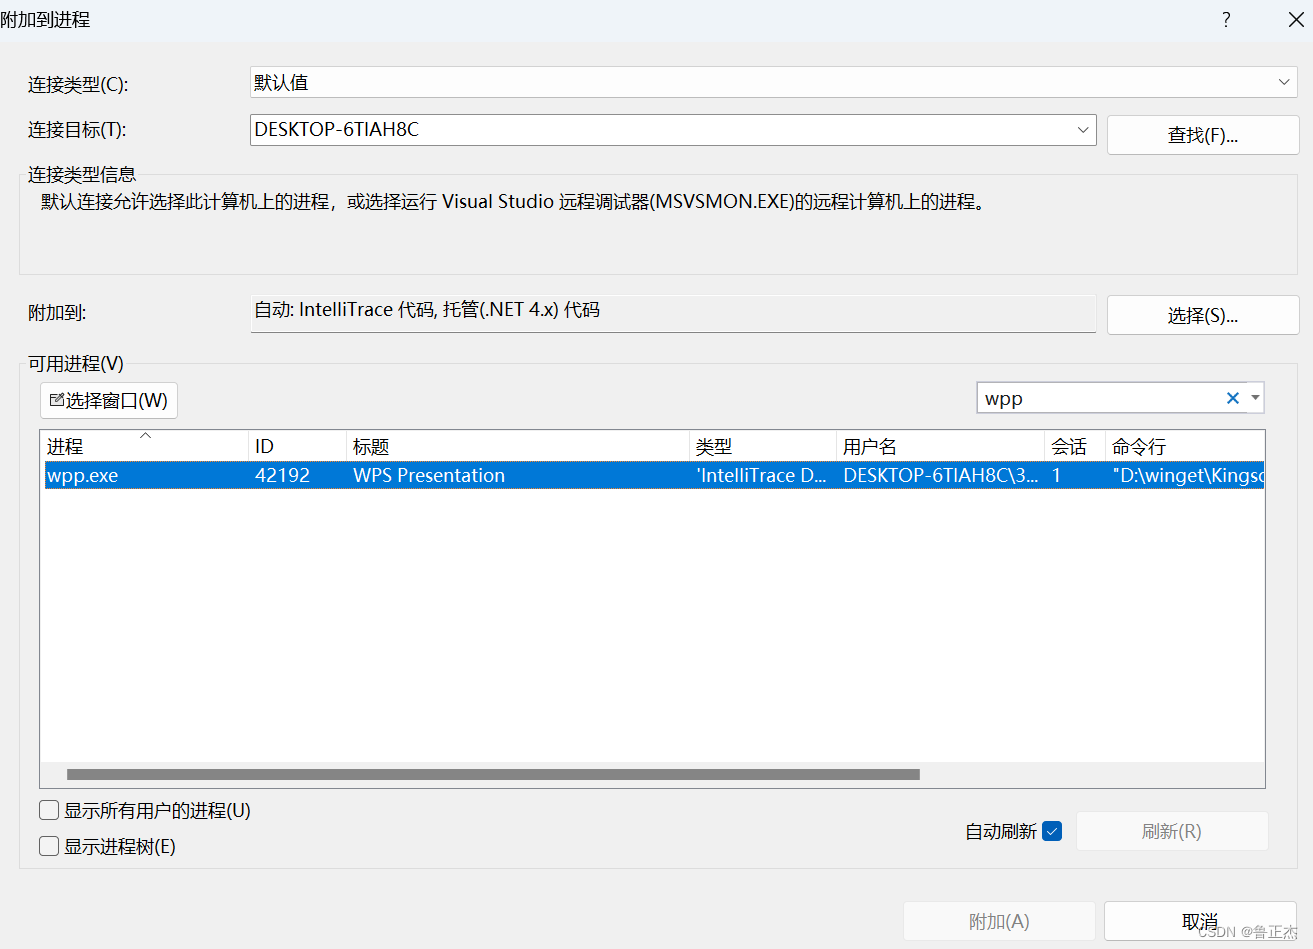Click the window picker icon on 选择窗口(W)
This screenshot has width=1313, height=949.
pyautogui.click(x=58, y=399)
